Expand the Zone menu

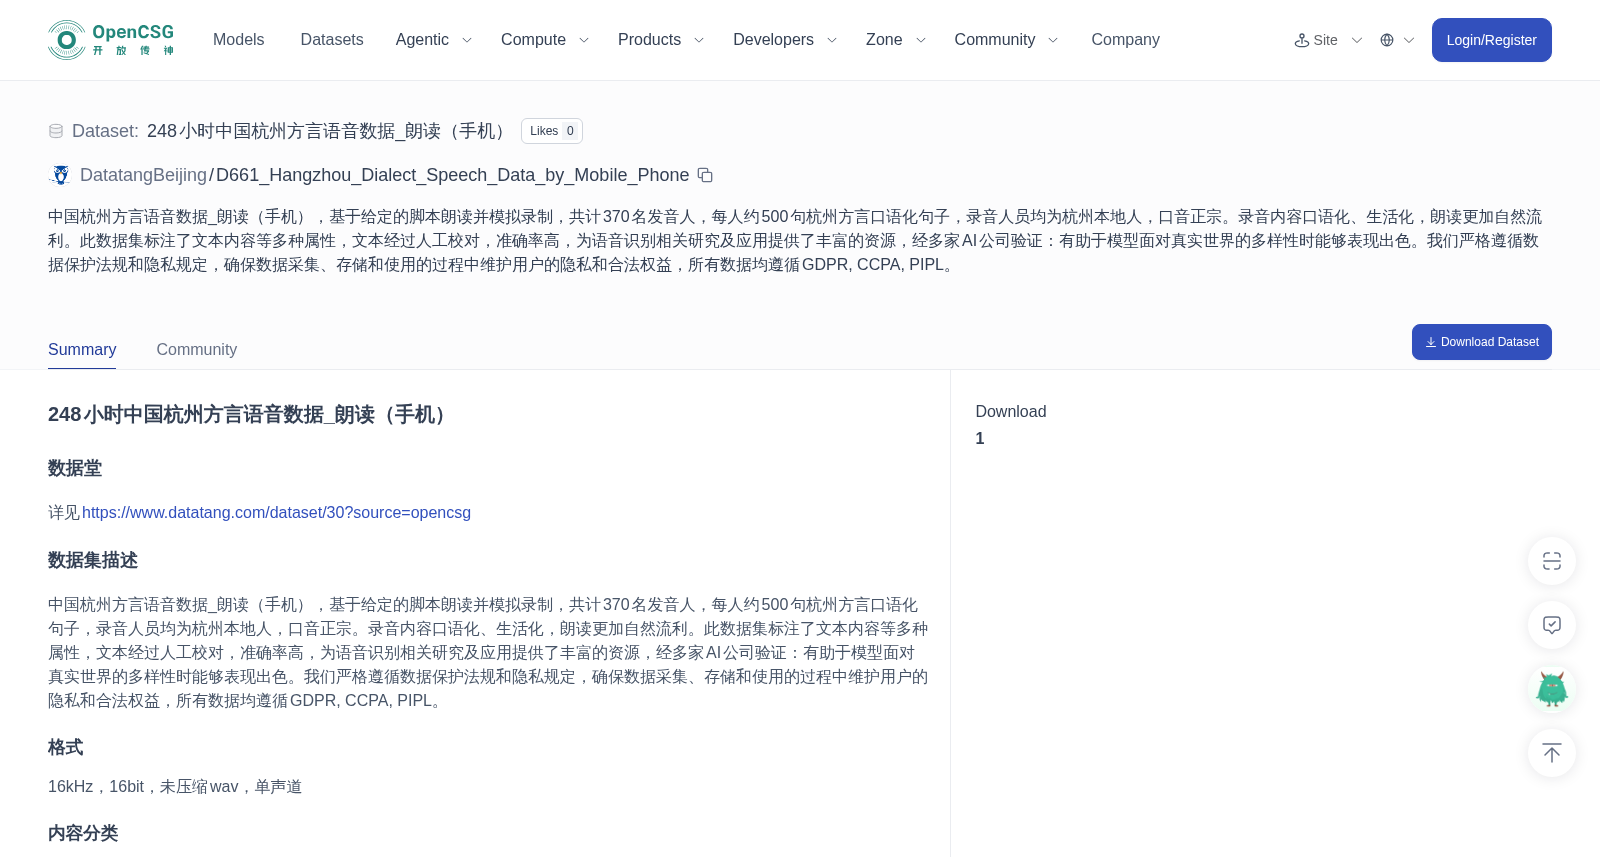(x=896, y=40)
